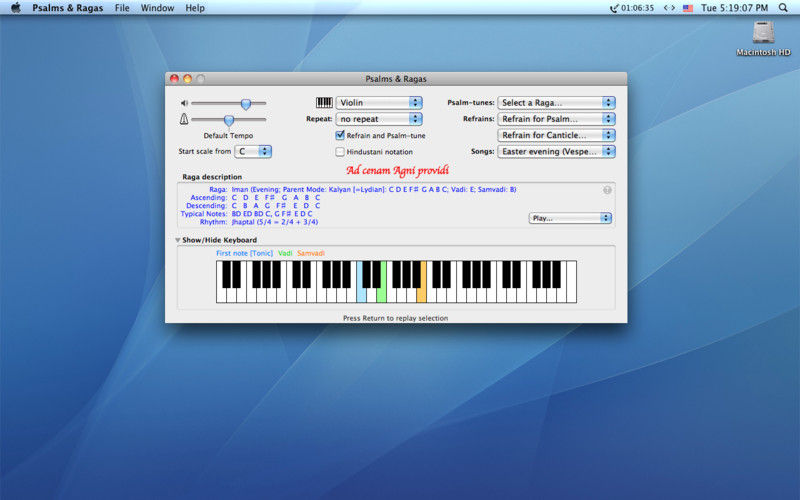Click the piano keyboard instrument icon

click(x=324, y=103)
